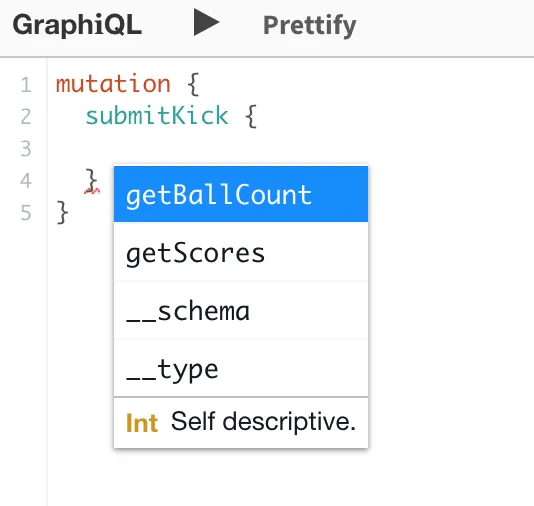Click the opening brace after submitKick
Screen dimensions: 534x506
click(x=251, y=116)
